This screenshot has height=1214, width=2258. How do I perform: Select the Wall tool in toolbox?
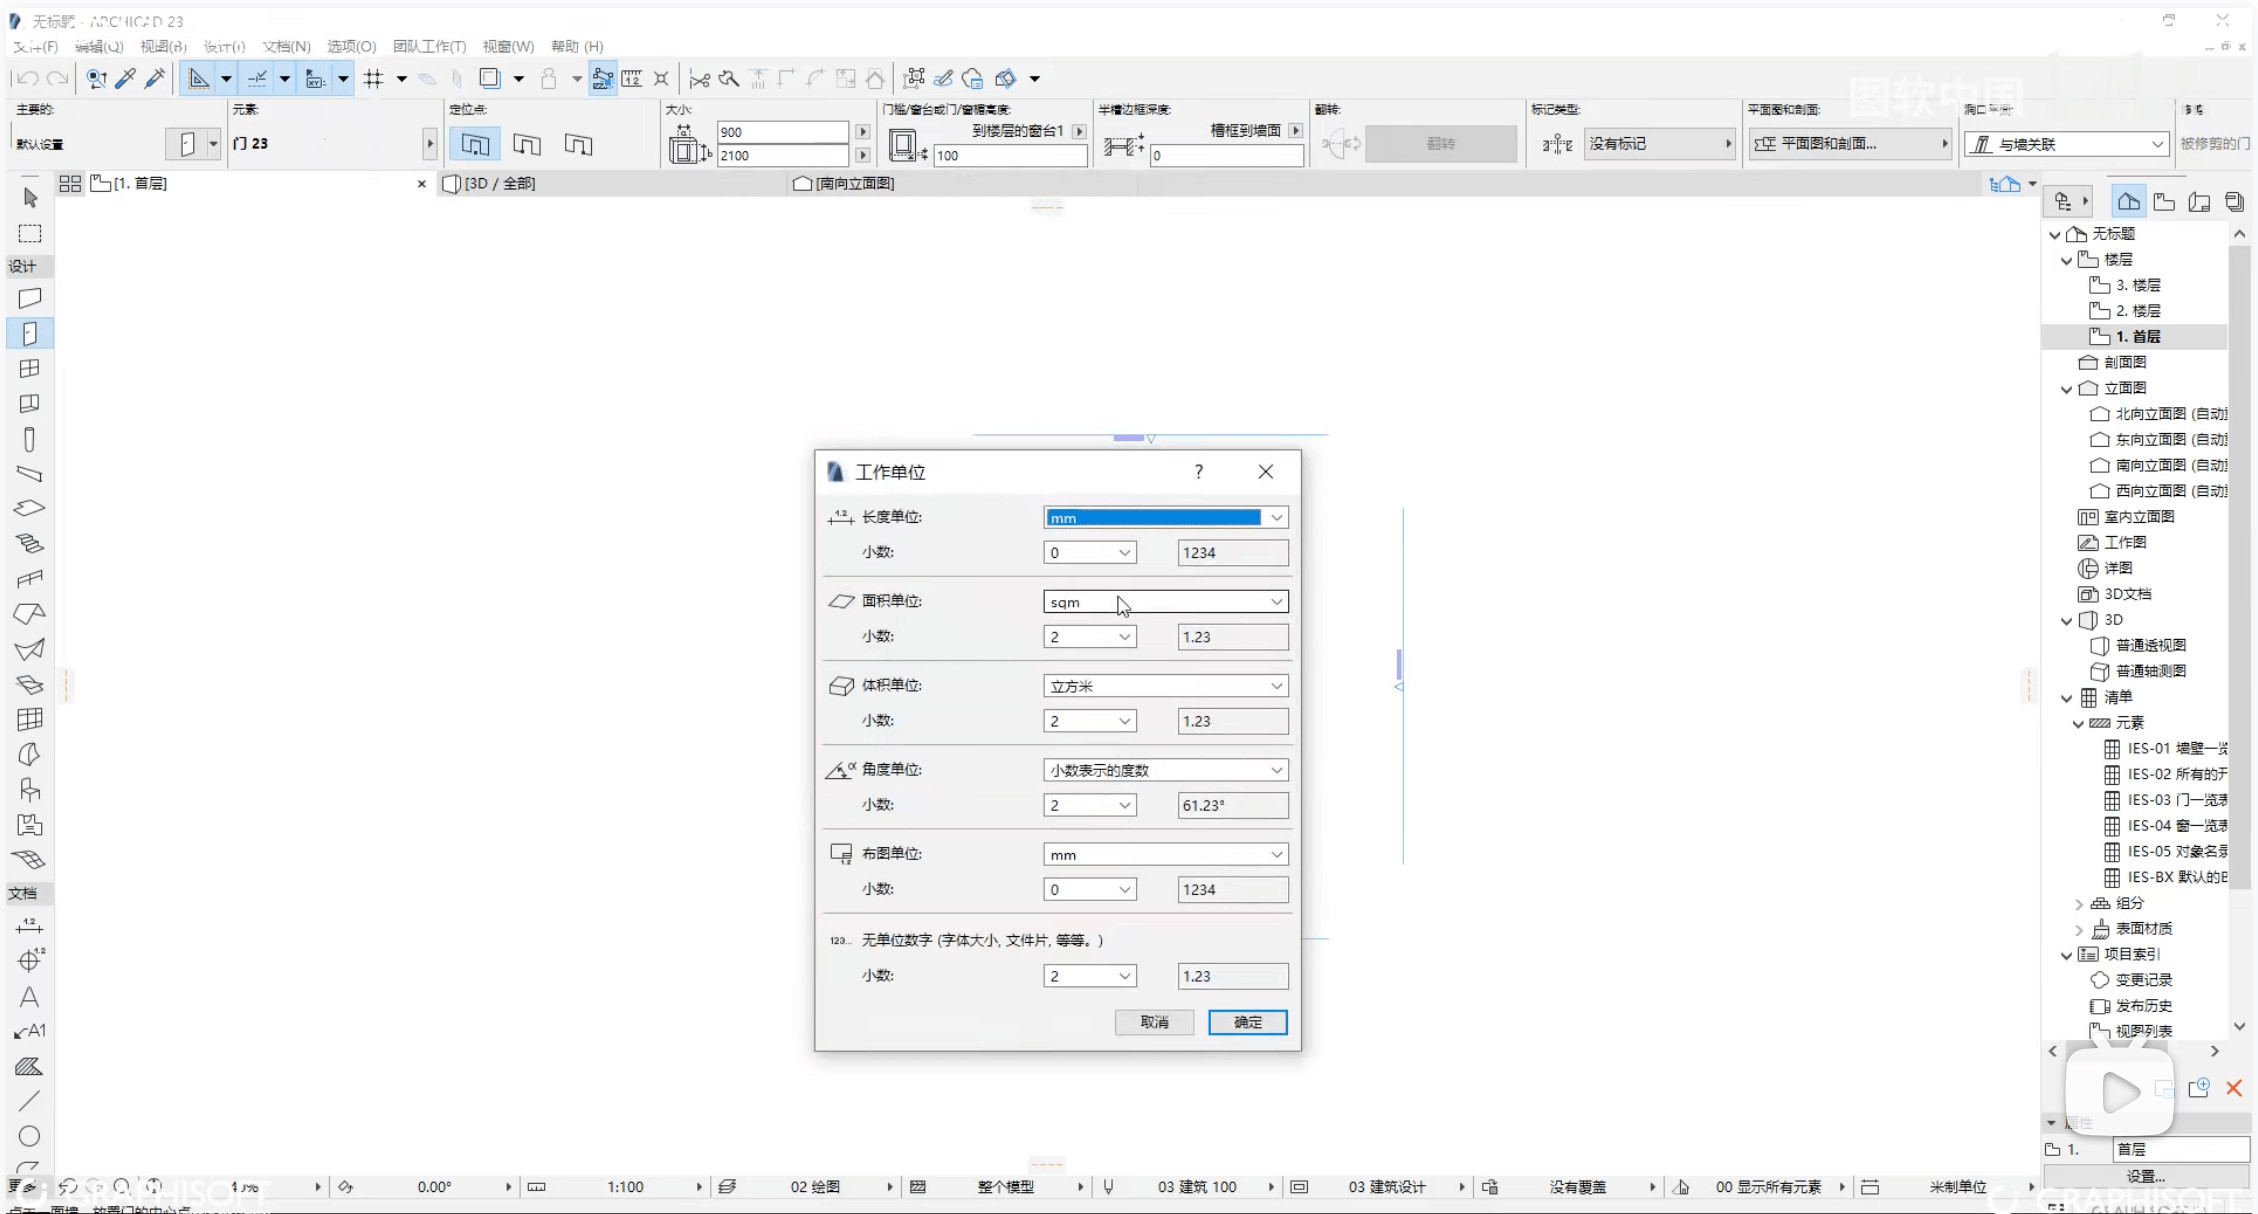[x=30, y=298]
